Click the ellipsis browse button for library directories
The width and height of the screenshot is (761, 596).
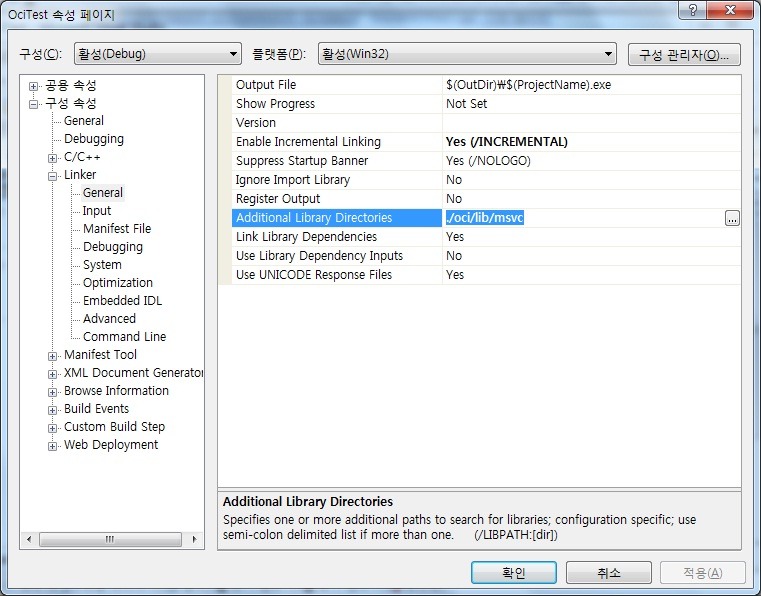point(732,218)
